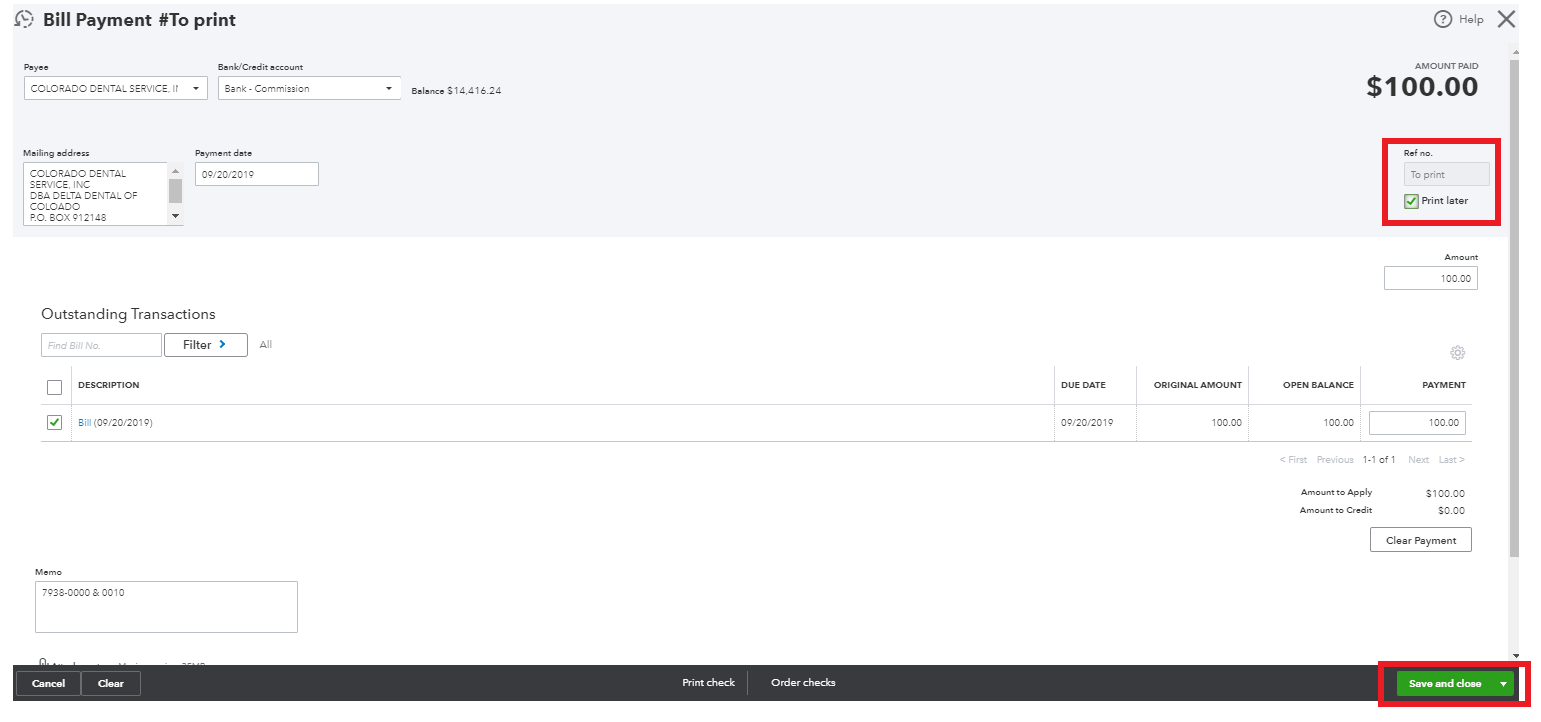
Task: Uncheck the Bill (09/20/2019) row checkbox
Action: 55,423
